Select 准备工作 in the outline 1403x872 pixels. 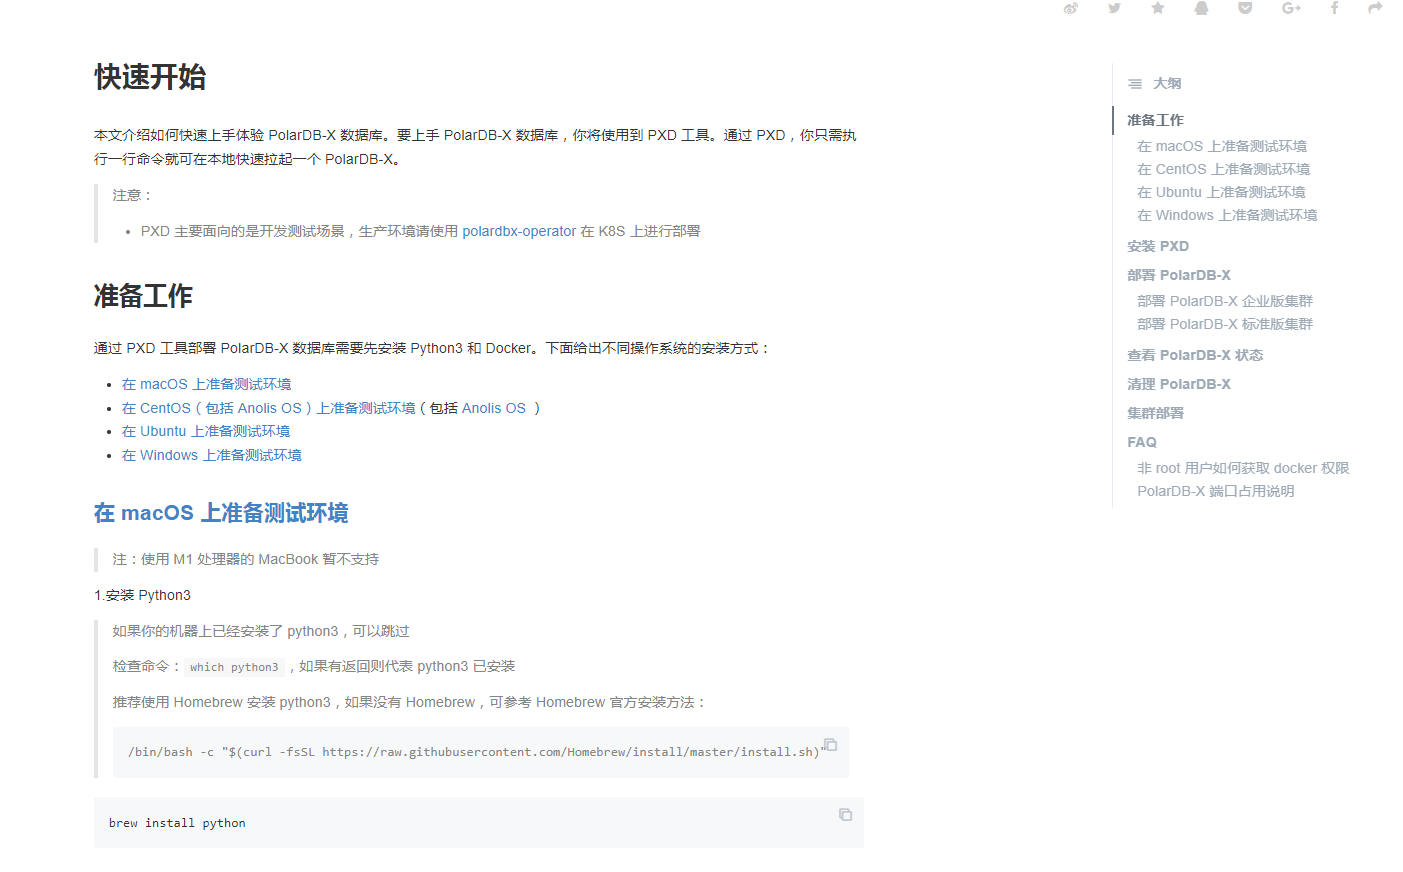(x=1155, y=120)
